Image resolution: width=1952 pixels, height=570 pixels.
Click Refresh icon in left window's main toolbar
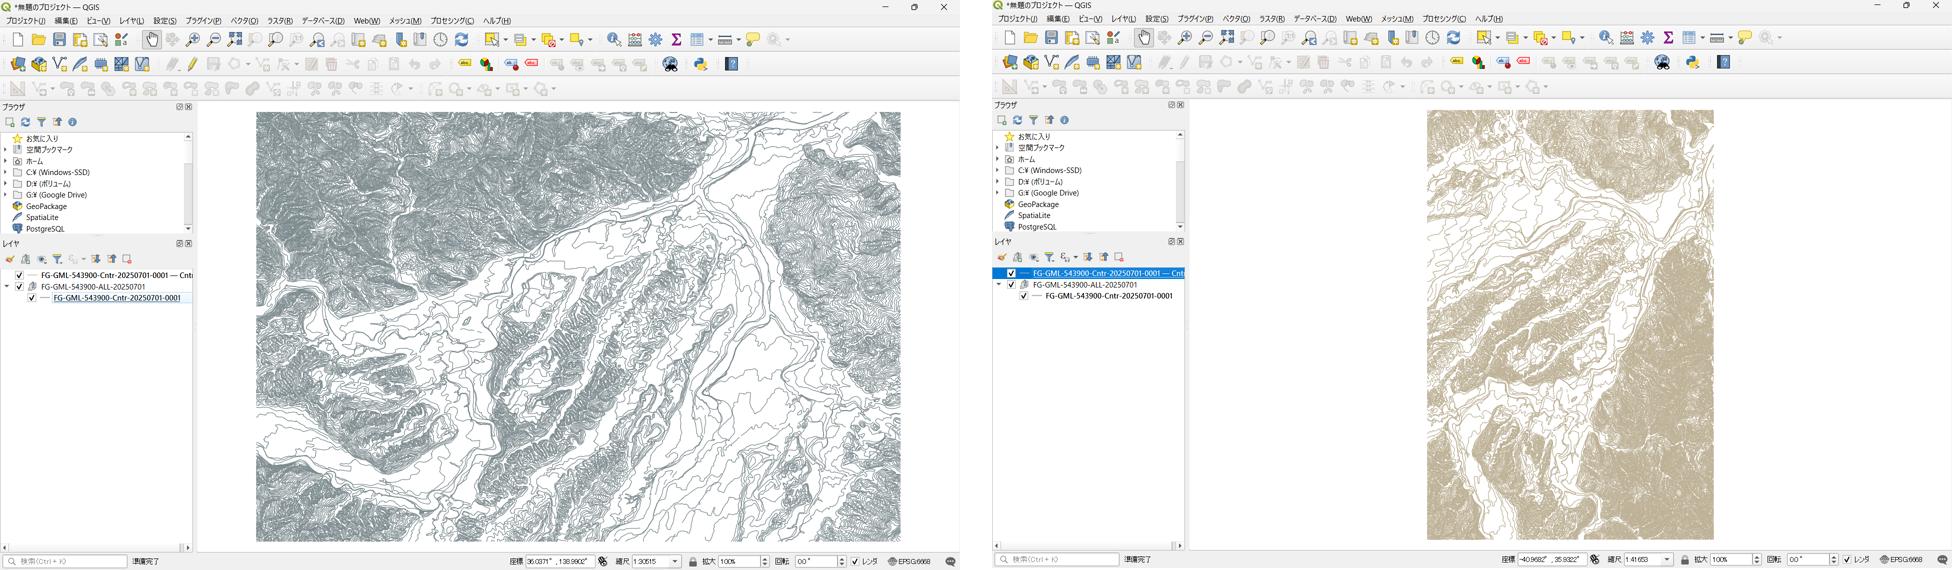(x=461, y=40)
